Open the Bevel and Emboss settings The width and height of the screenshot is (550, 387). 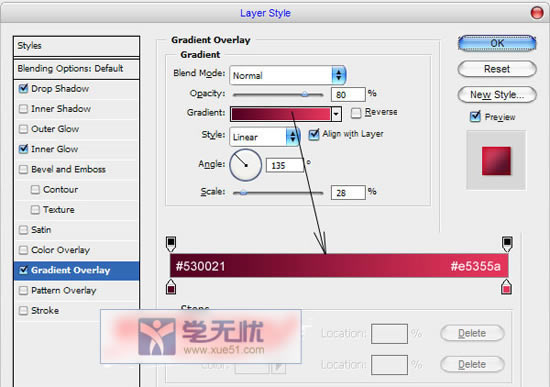(68, 169)
